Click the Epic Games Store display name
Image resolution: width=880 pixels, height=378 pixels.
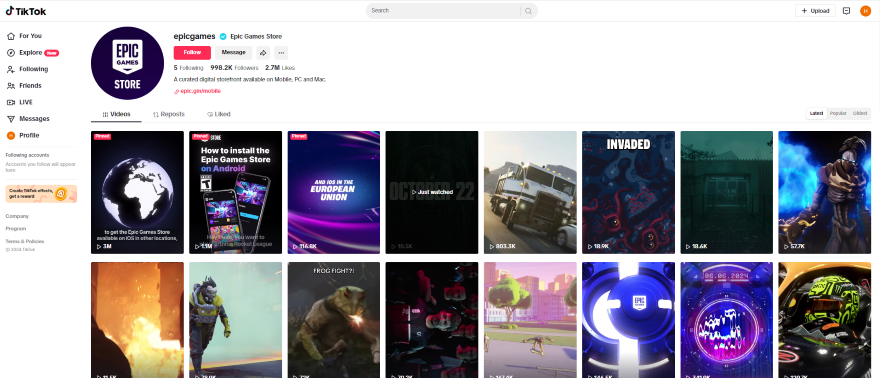pyautogui.click(x=256, y=36)
